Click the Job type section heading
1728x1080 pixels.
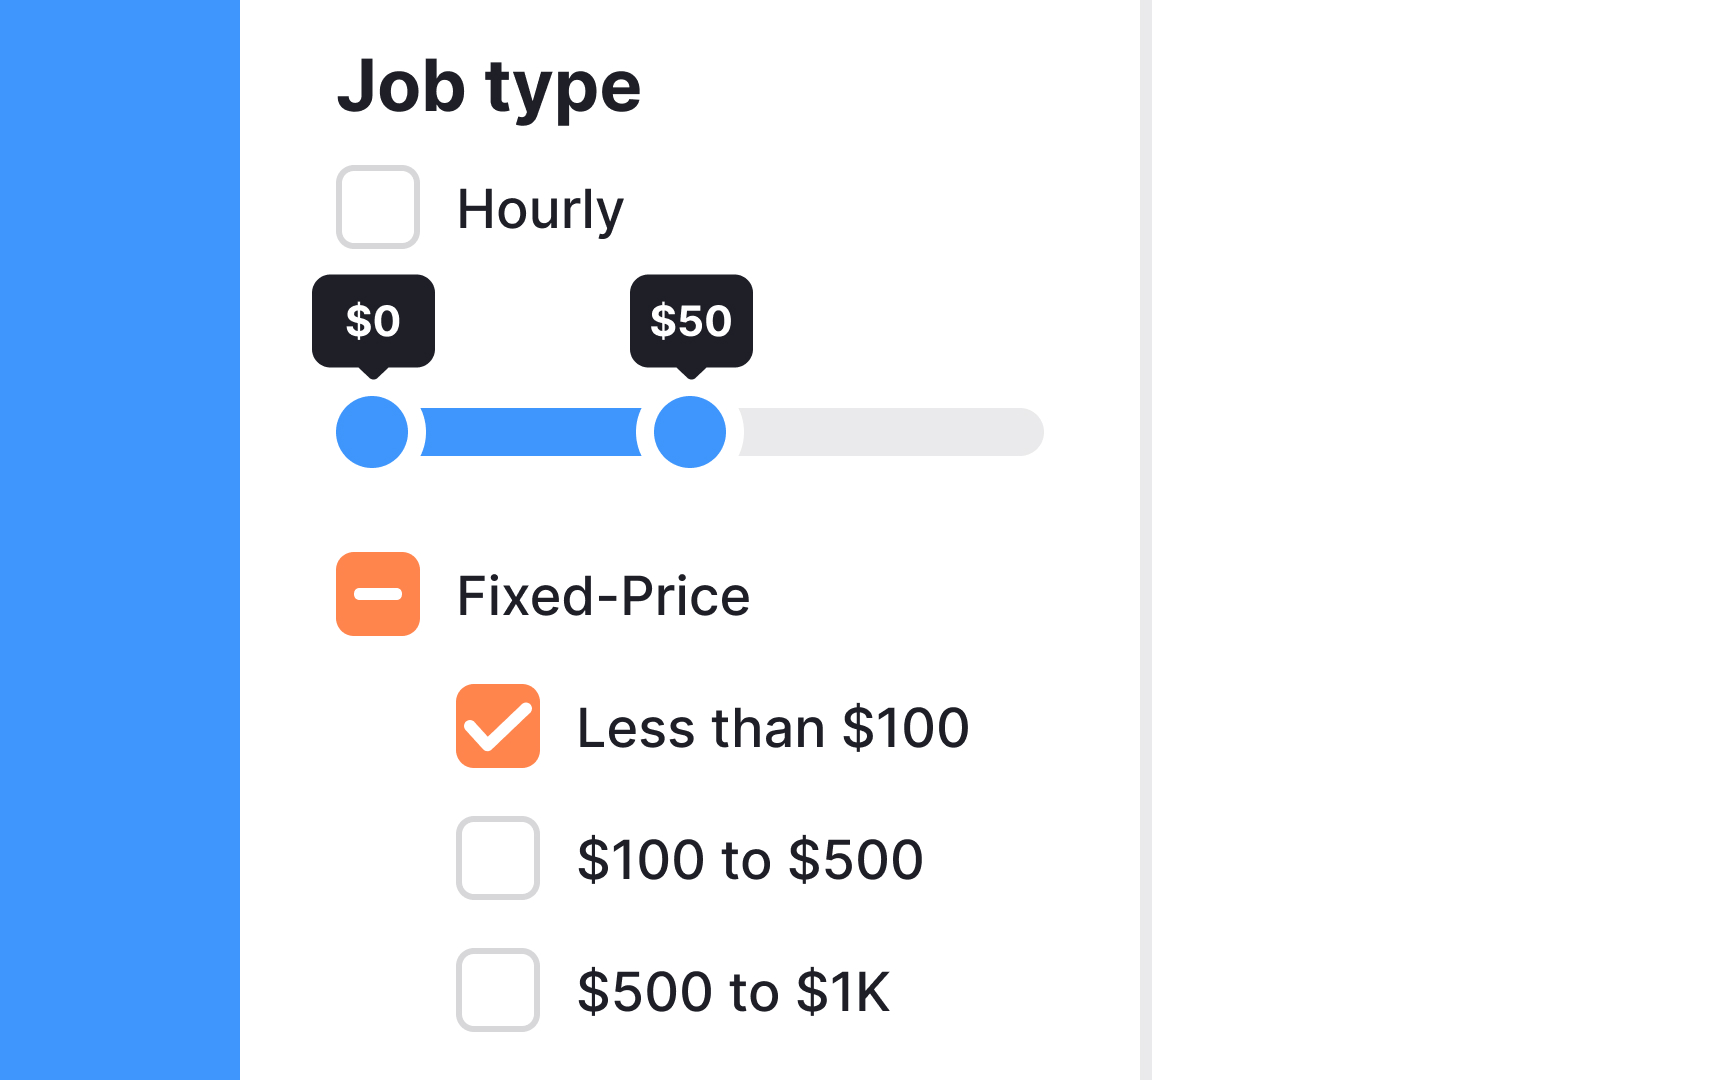coord(489,87)
